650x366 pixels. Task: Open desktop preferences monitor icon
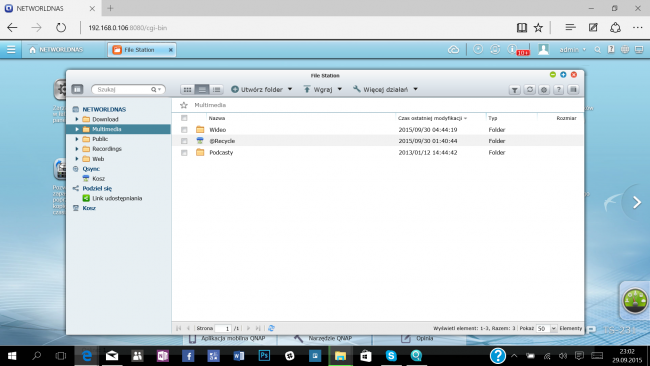(x=639, y=50)
